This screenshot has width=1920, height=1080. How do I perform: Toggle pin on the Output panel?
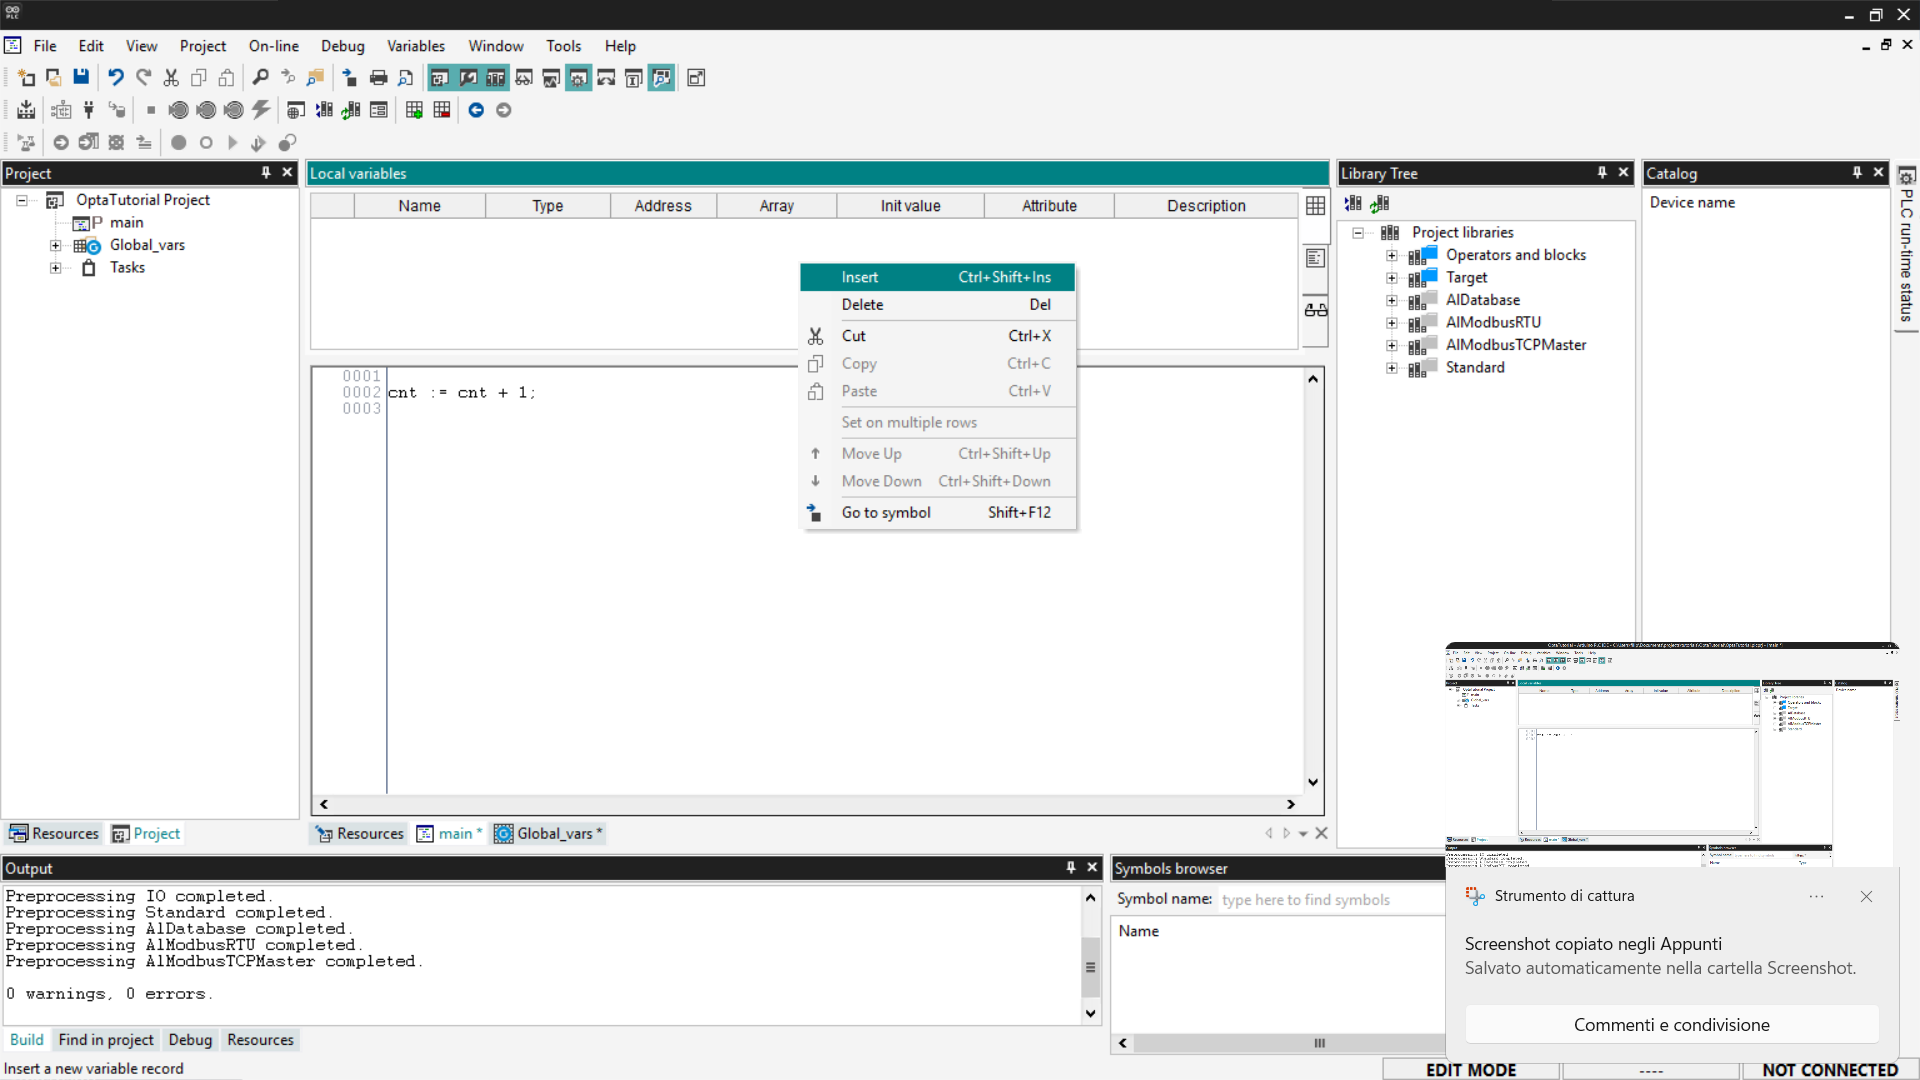tap(1070, 868)
